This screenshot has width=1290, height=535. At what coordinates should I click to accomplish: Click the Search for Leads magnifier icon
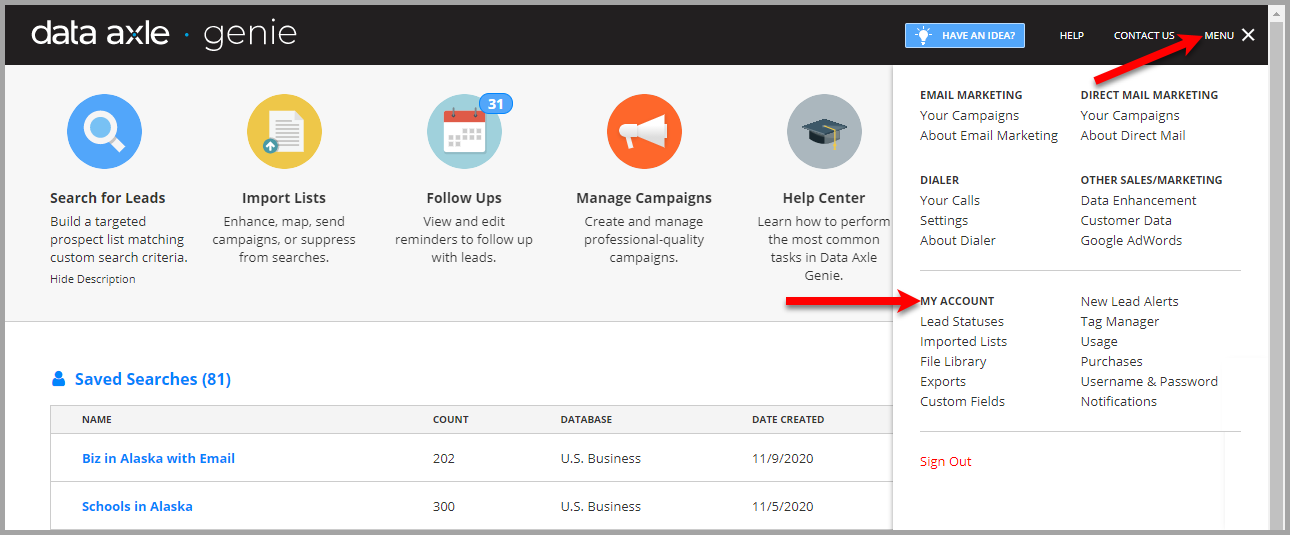[x=104, y=131]
